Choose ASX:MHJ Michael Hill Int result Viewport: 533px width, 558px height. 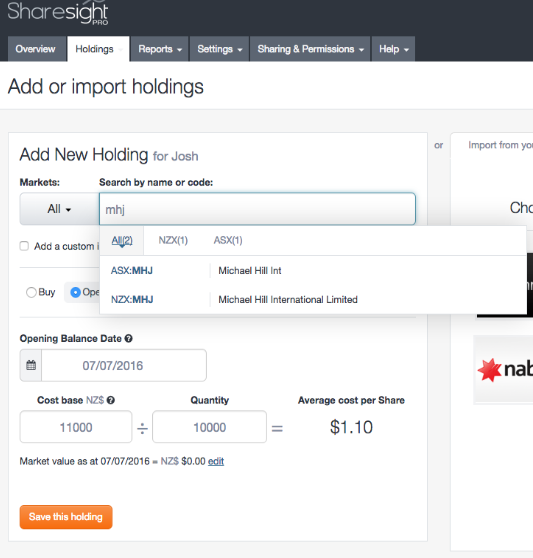(x=313, y=270)
